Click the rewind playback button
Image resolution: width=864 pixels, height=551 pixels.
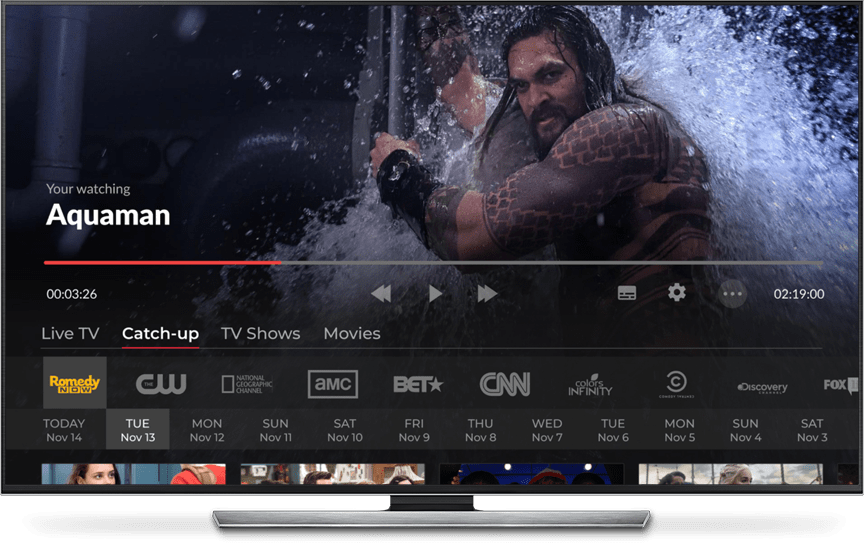click(381, 294)
